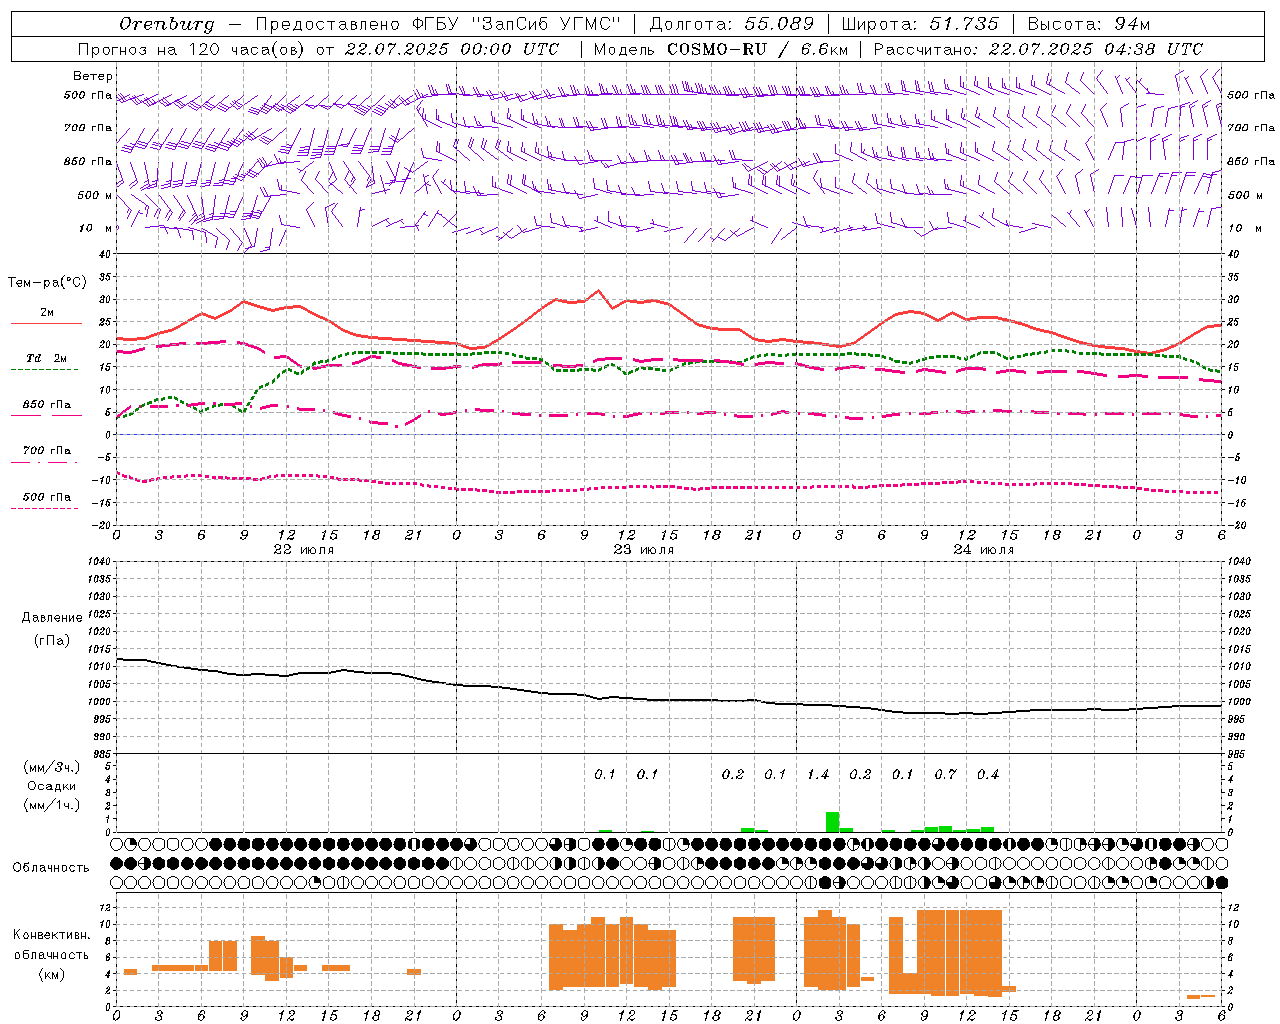Click 'Рассчитано: 22.07.2025 04:38 UTC' text
Image resolution: width=1280 pixels, height=1024 pixels.
1038,49
